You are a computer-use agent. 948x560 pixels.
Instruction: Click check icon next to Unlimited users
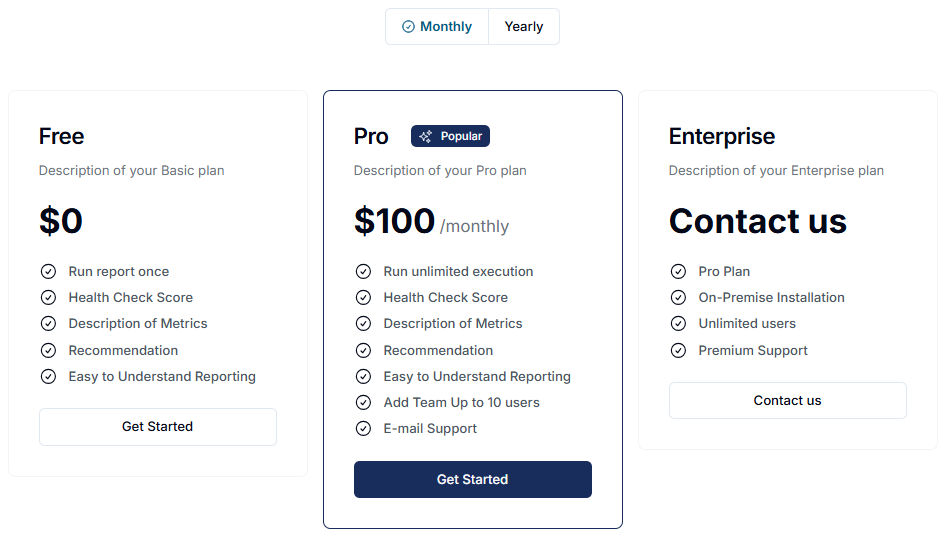678,324
